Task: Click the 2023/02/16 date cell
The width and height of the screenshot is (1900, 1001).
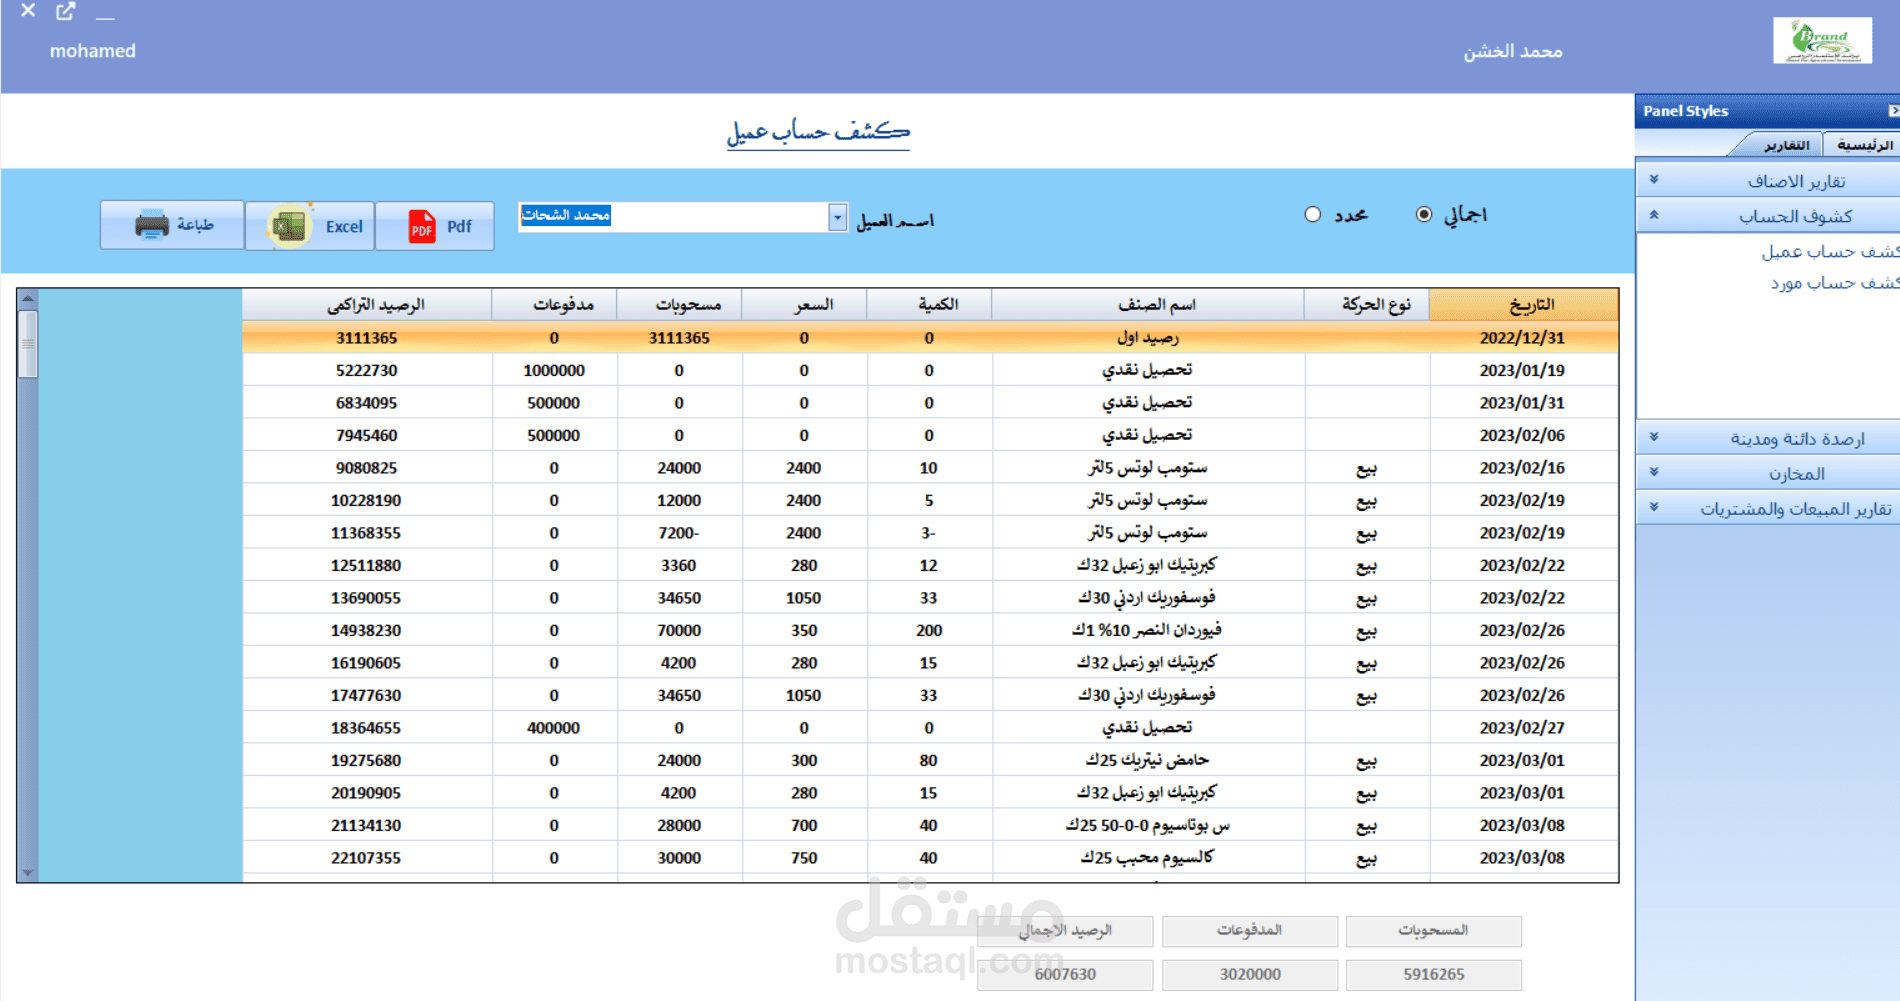Action: click(x=1523, y=468)
